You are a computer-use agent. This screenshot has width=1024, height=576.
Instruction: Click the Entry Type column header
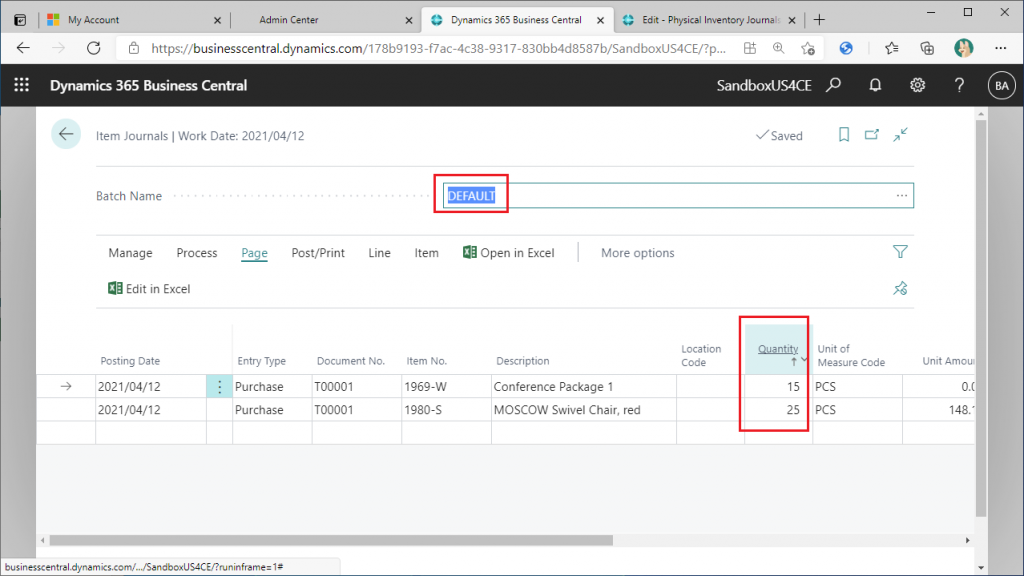pos(261,360)
